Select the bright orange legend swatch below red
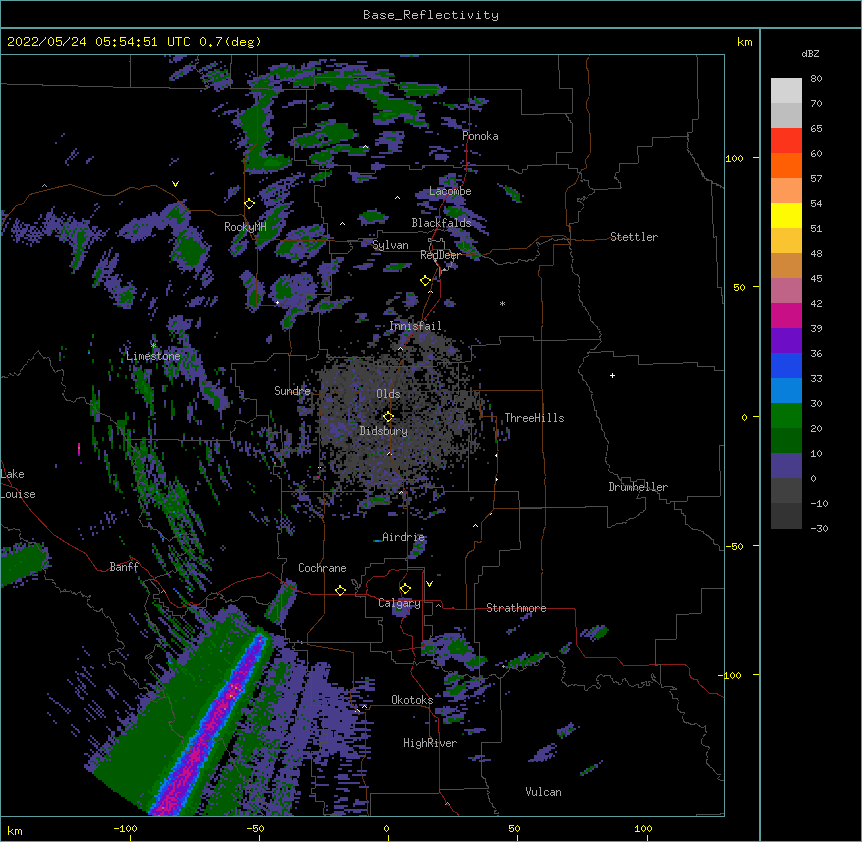This screenshot has width=862, height=842. click(786, 165)
